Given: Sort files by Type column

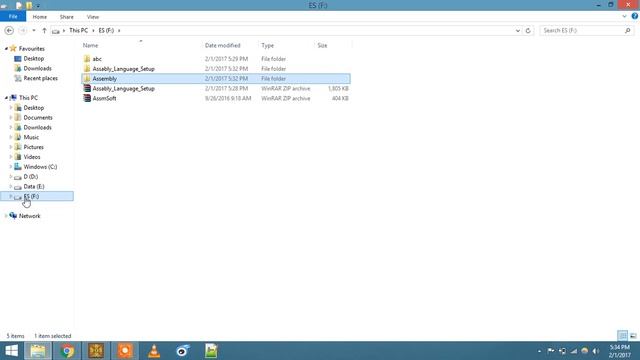Looking at the screenshot, I should pos(268,45).
